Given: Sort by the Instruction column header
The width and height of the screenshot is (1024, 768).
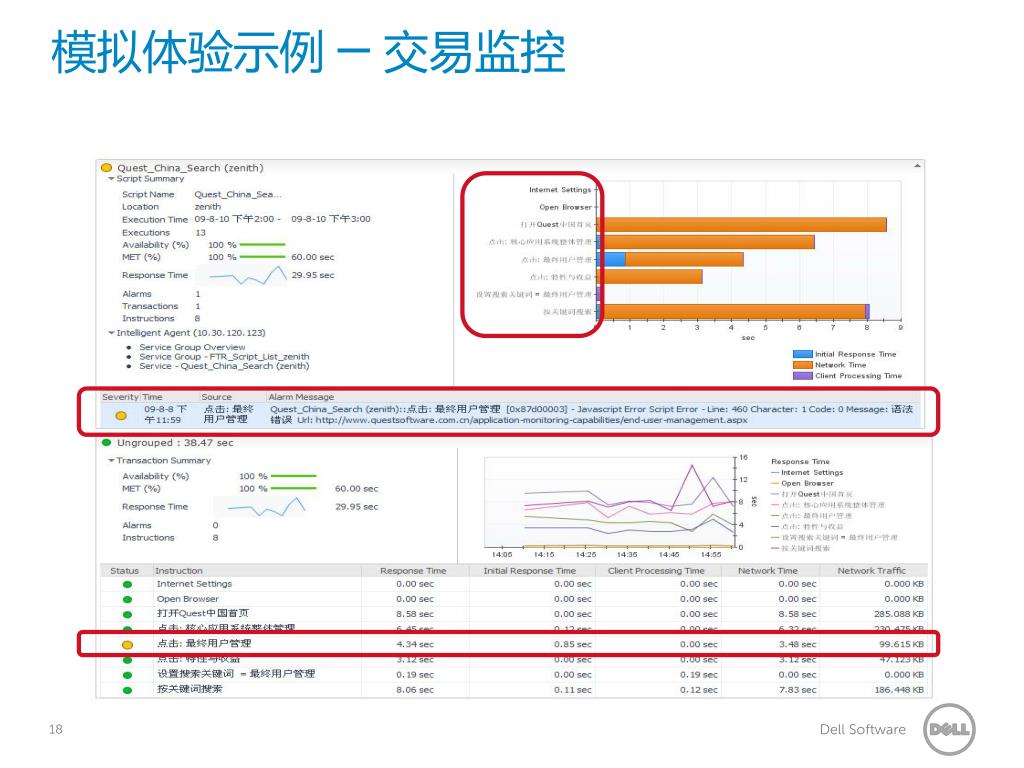Looking at the screenshot, I should click(179, 571).
